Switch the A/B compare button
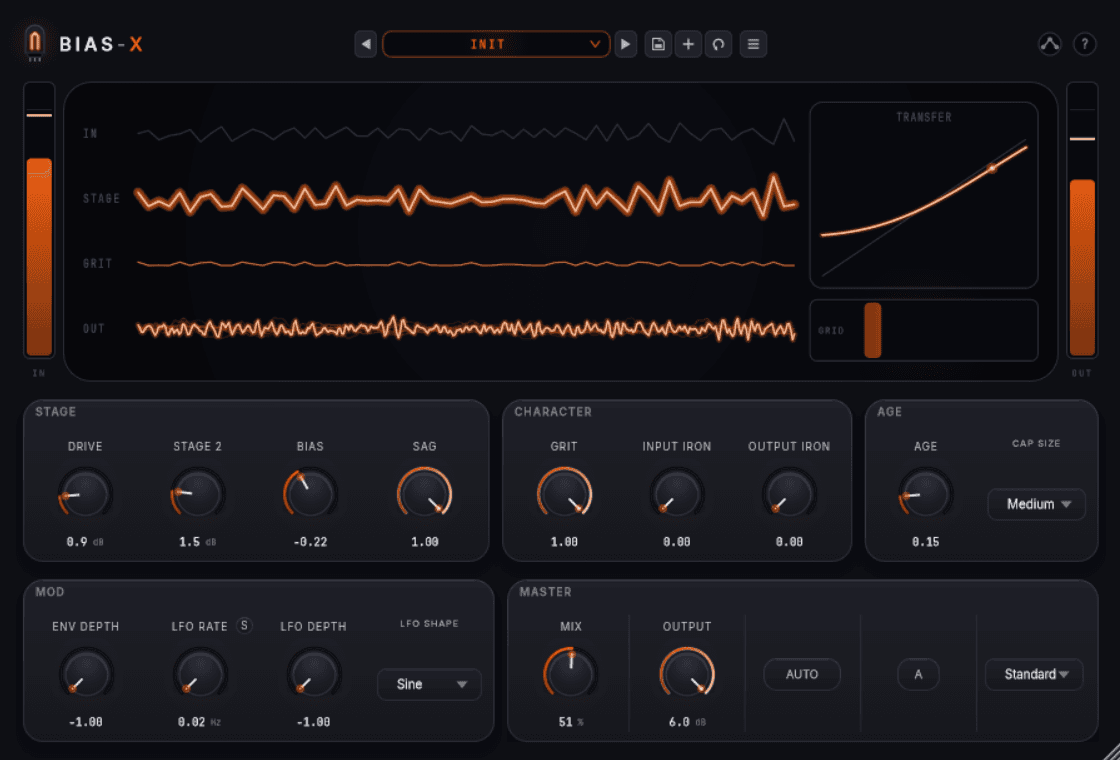Viewport: 1120px width, 760px height. tap(919, 674)
